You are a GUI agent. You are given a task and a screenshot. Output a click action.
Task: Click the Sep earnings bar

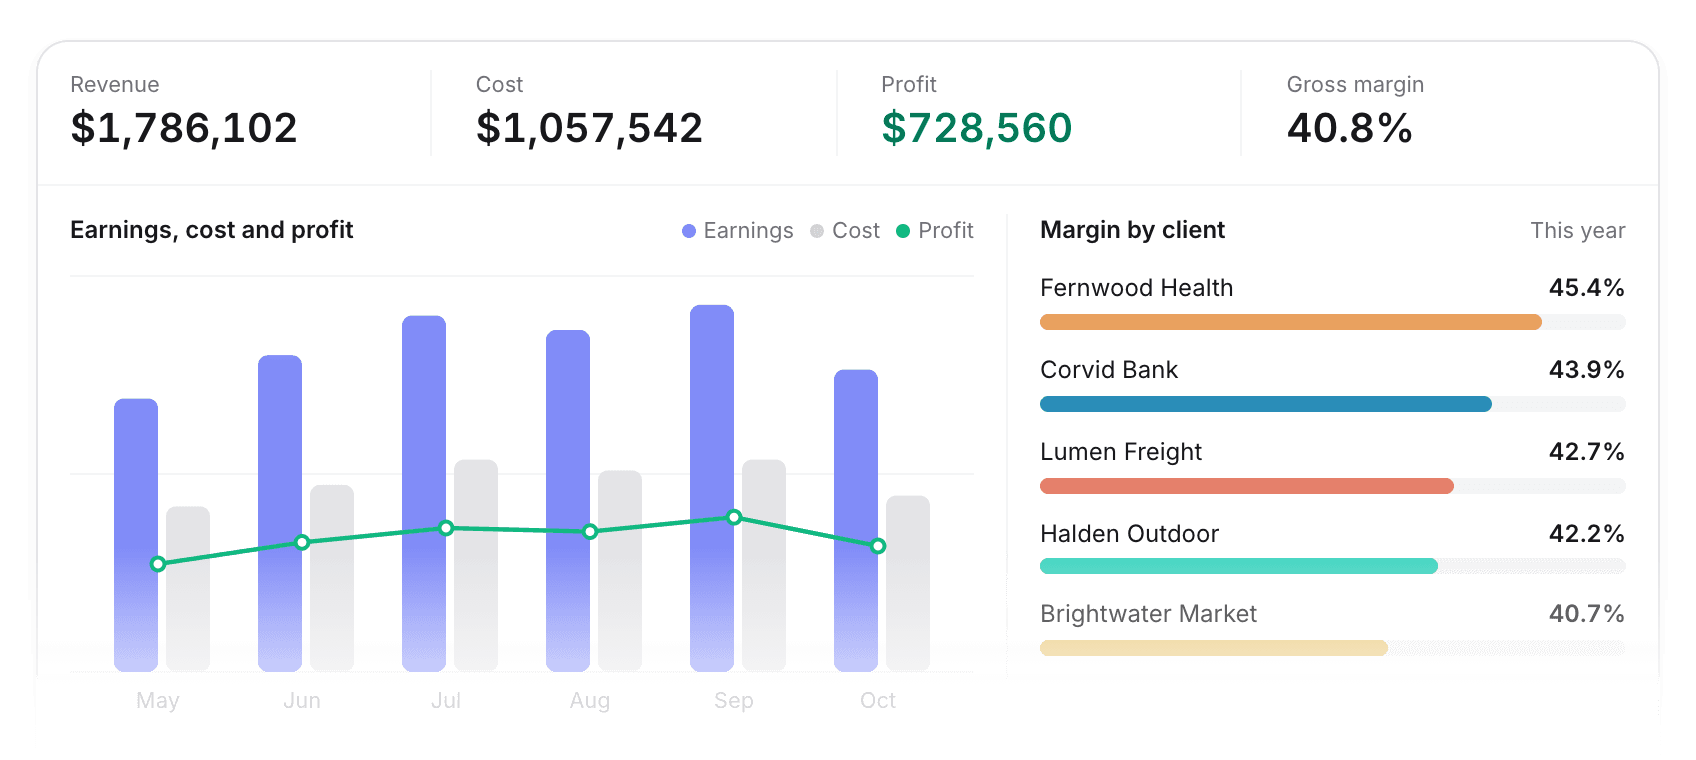712,488
